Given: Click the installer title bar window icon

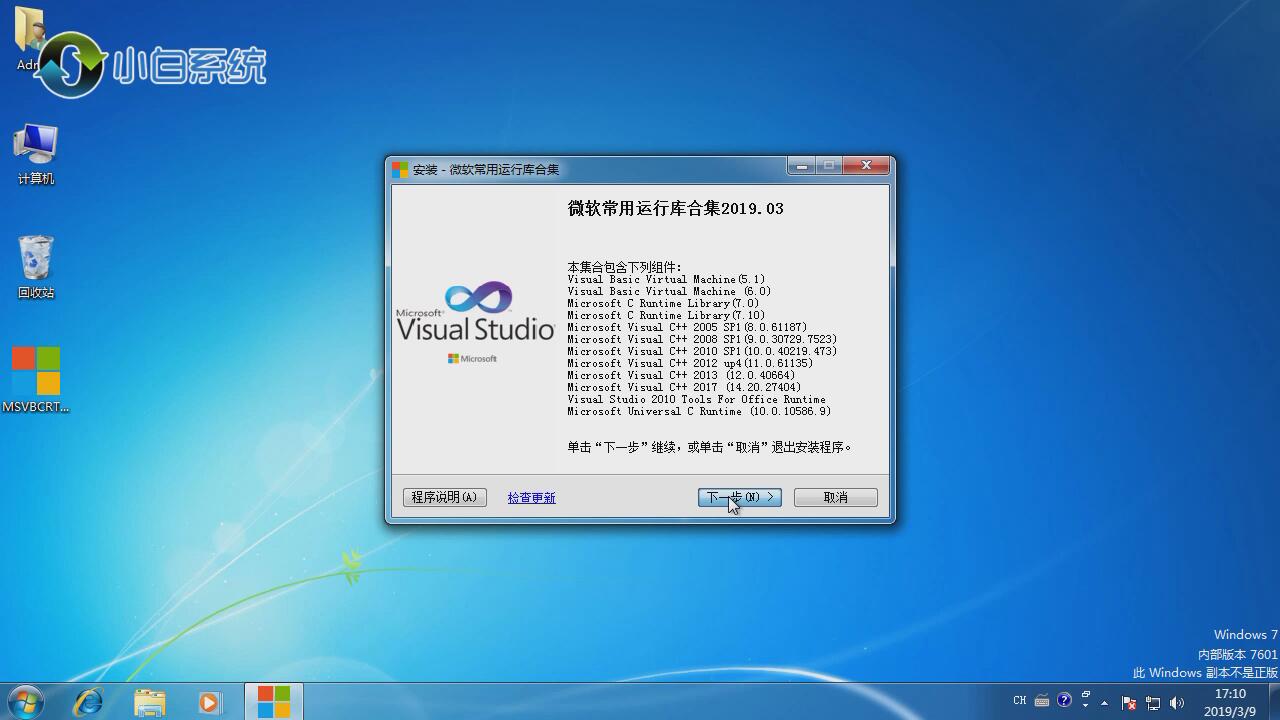Looking at the screenshot, I should point(400,169).
